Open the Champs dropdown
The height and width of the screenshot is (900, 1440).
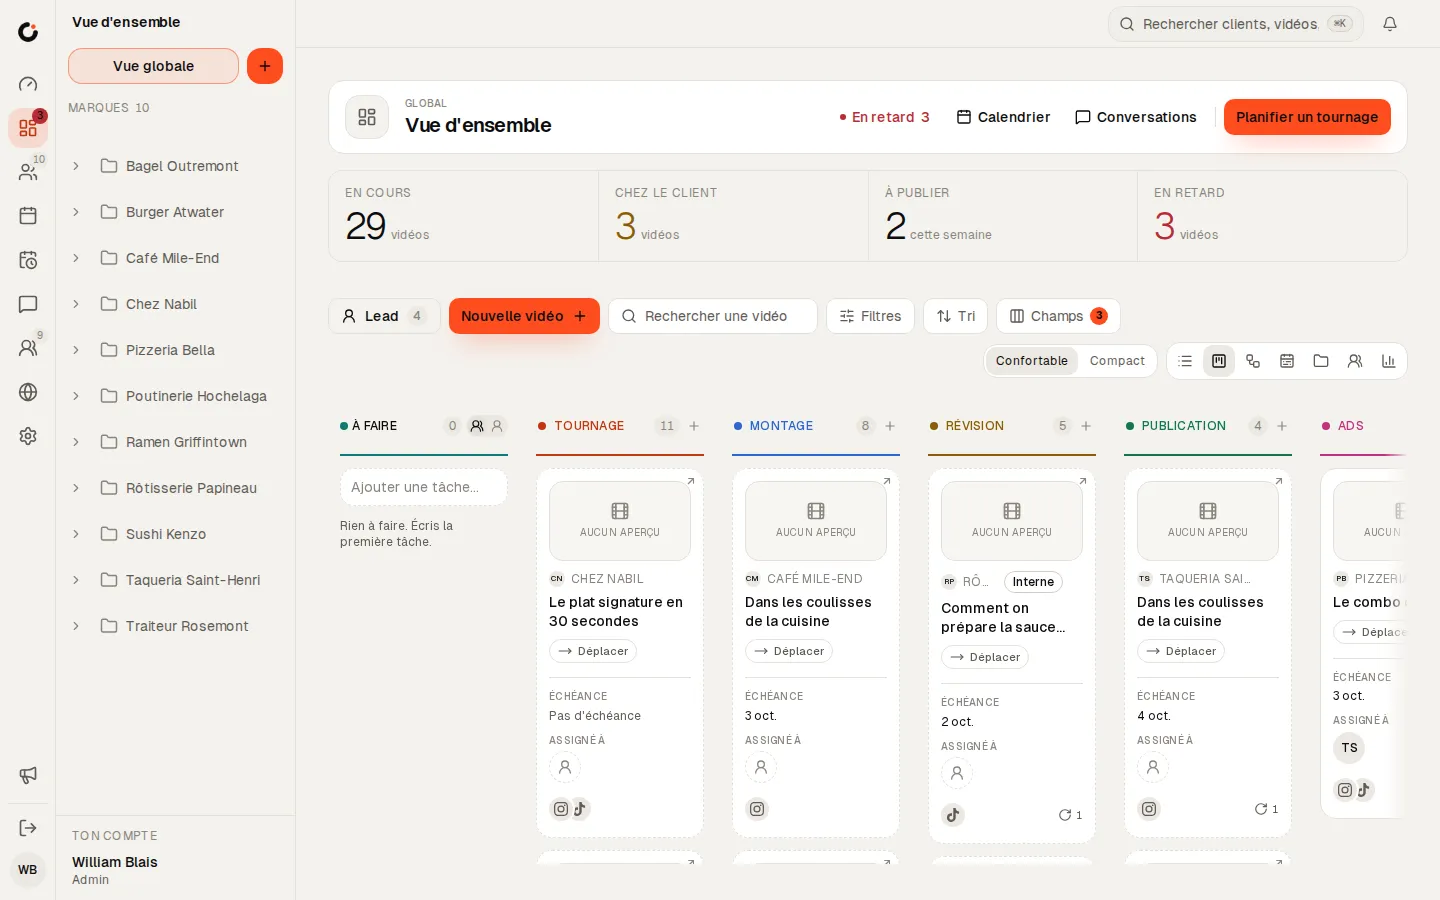pyautogui.click(x=1058, y=316)
